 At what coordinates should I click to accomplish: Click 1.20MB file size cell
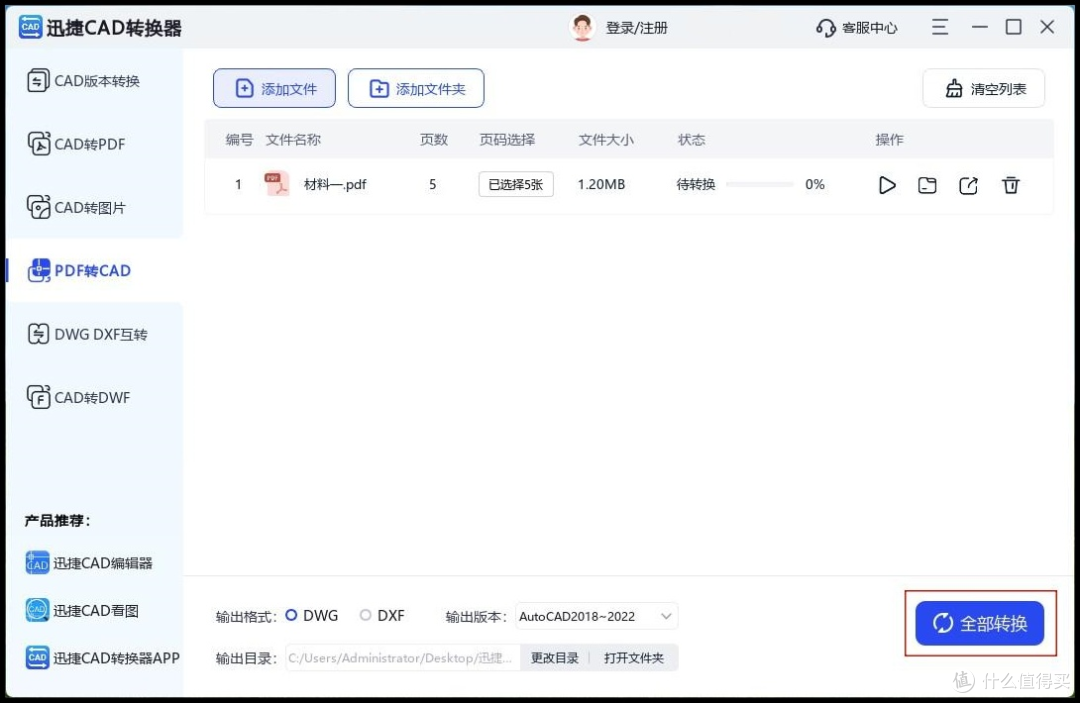point(601,185)
